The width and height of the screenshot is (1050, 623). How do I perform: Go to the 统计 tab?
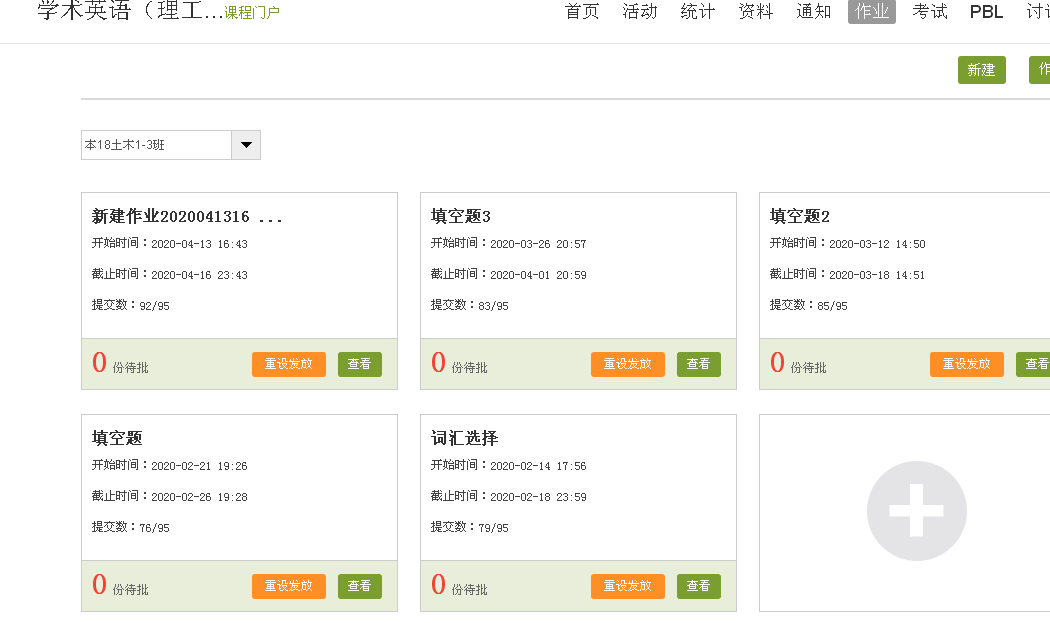[x=698, y=12]
